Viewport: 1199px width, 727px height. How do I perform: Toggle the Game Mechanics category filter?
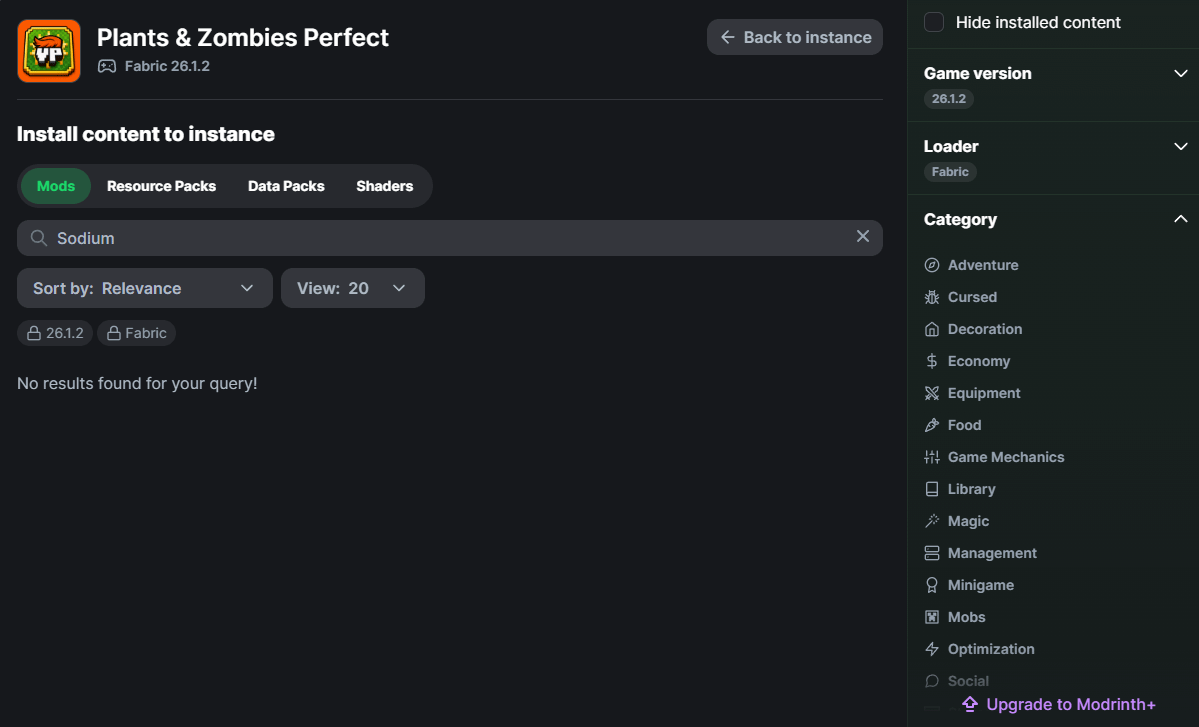tap(1005, 457)
